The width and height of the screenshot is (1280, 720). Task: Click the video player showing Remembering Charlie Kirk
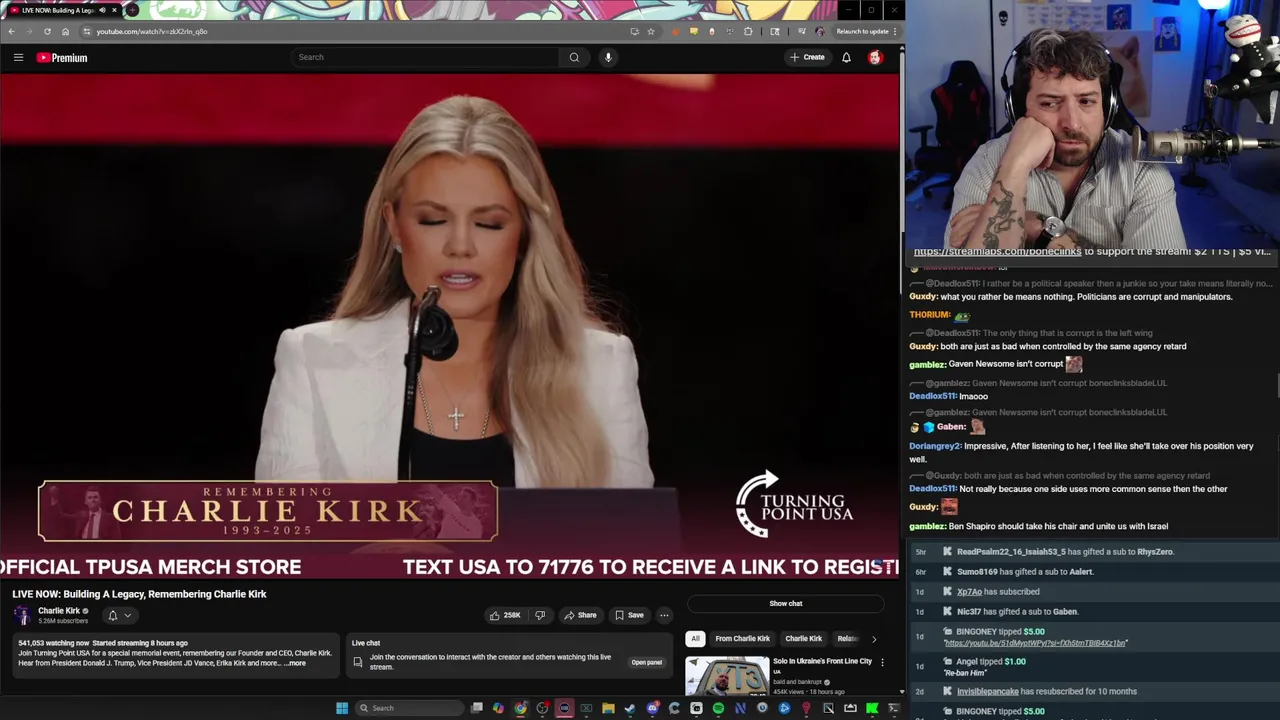pyautogui.click(x=449, y=326)
